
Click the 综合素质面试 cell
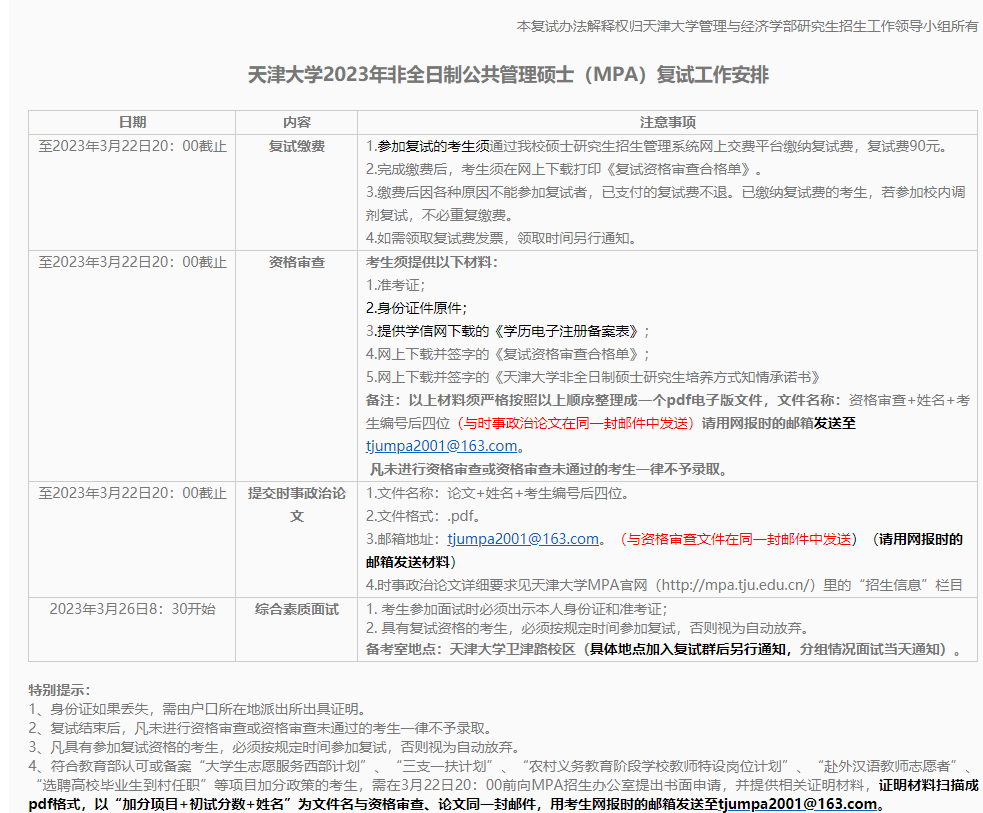click(x=297, y=608)
